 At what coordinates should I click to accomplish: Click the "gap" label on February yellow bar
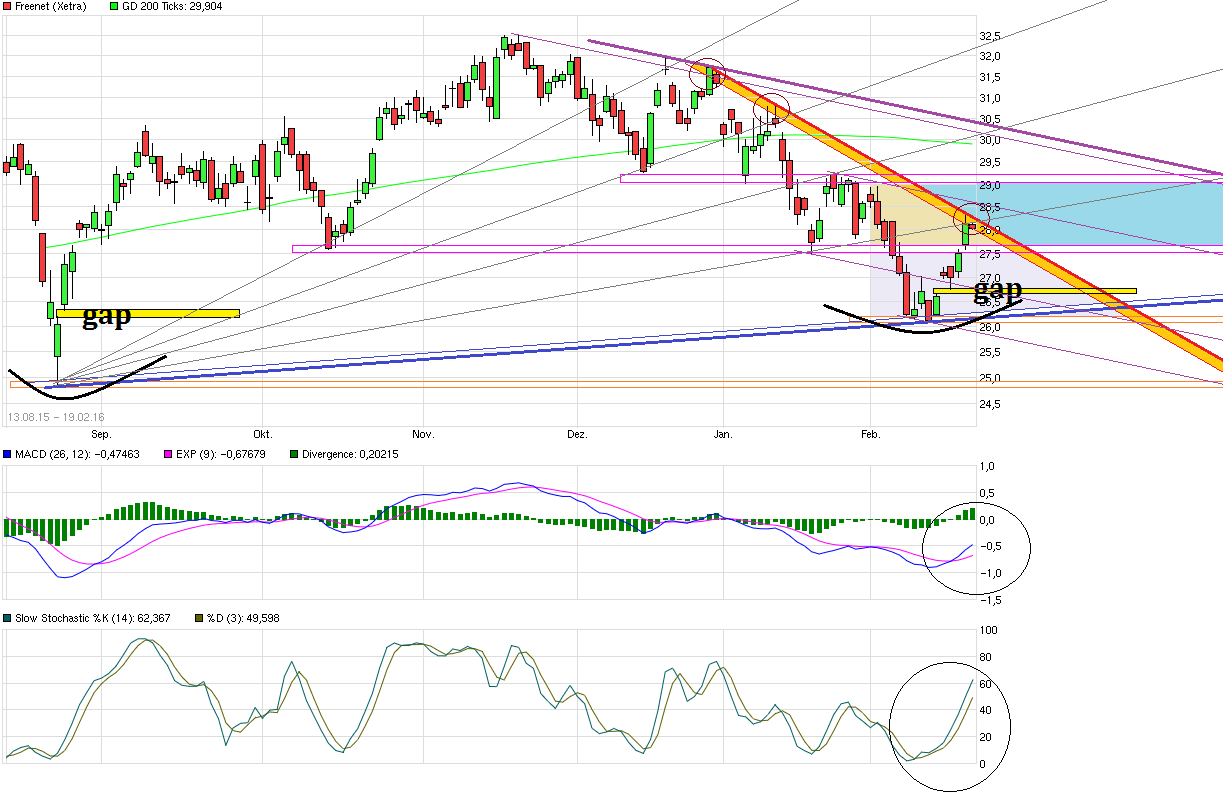pos(998,290)
